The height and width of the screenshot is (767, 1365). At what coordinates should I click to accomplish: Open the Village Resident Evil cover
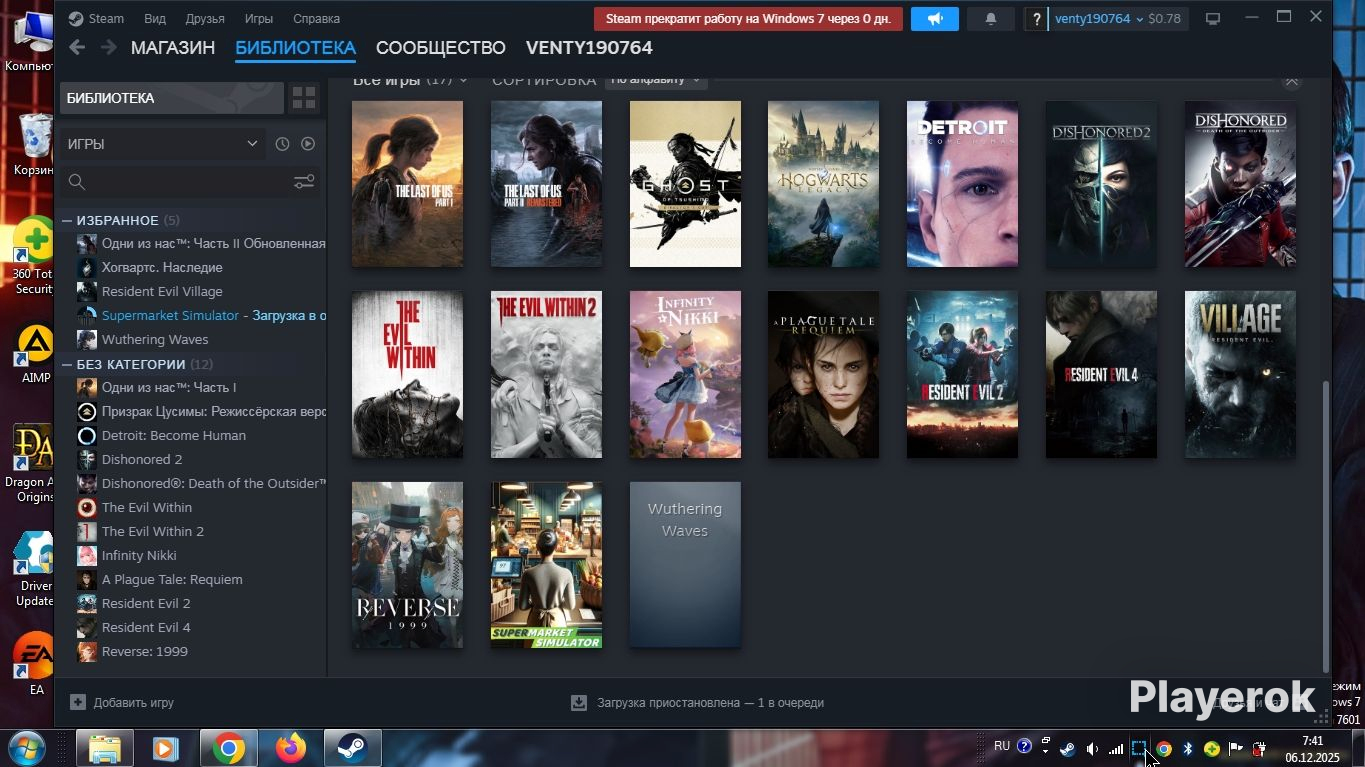point(1241,375)
